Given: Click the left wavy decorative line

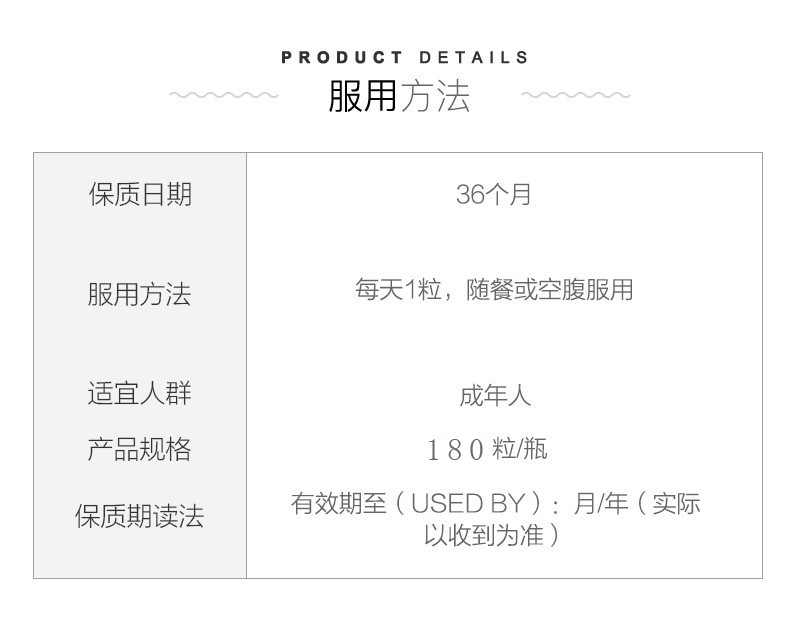Looking at the screenshot, I should tap(224, 95).
